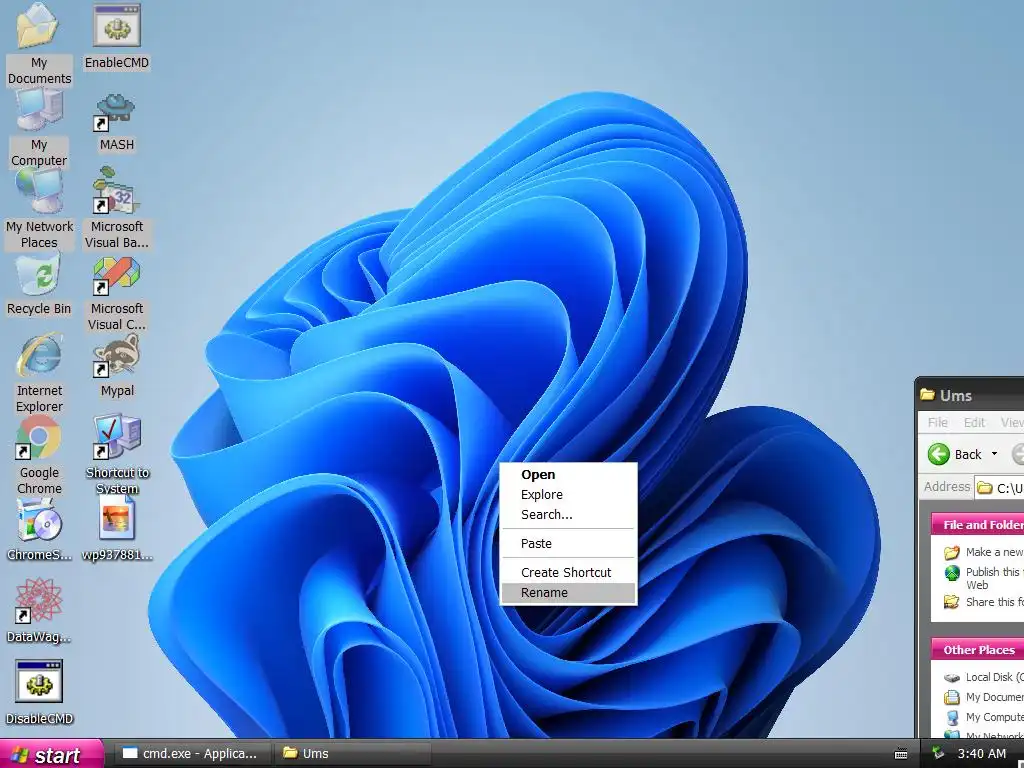1024x768 pixels.
Task: Choose Explore from the context menu
Action: (x=568, y=495)
